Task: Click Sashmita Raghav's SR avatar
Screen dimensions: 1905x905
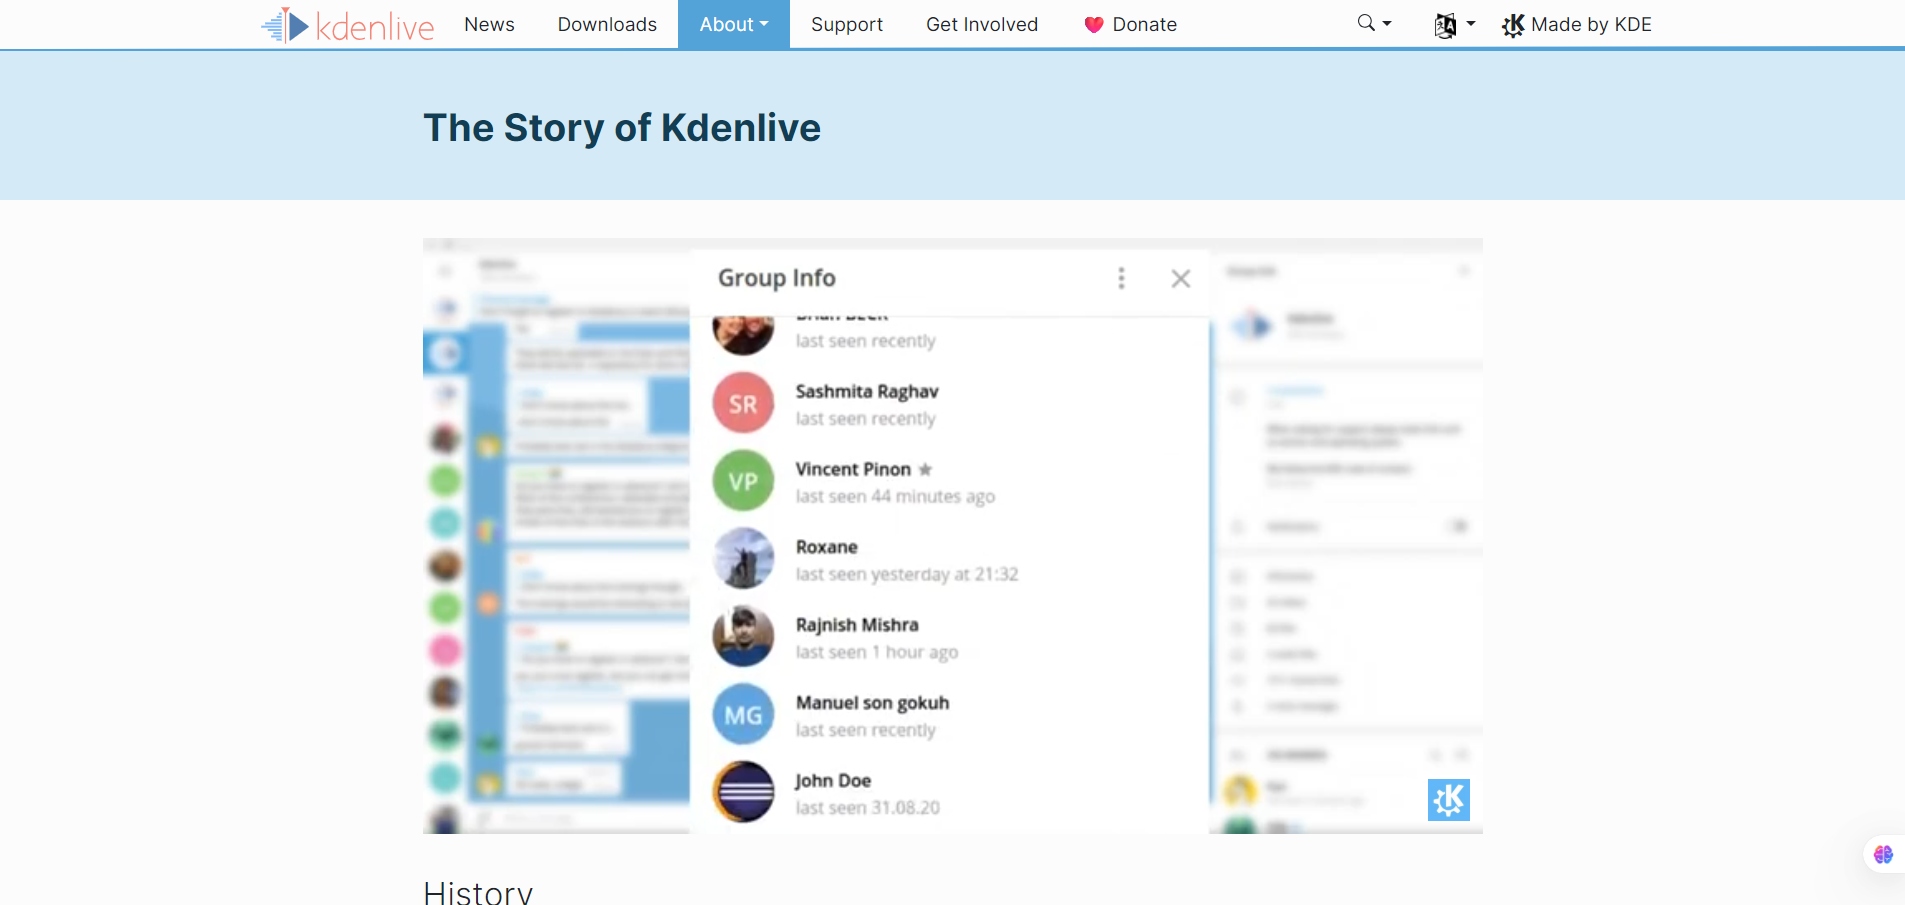Action: [x=743, y=402]
